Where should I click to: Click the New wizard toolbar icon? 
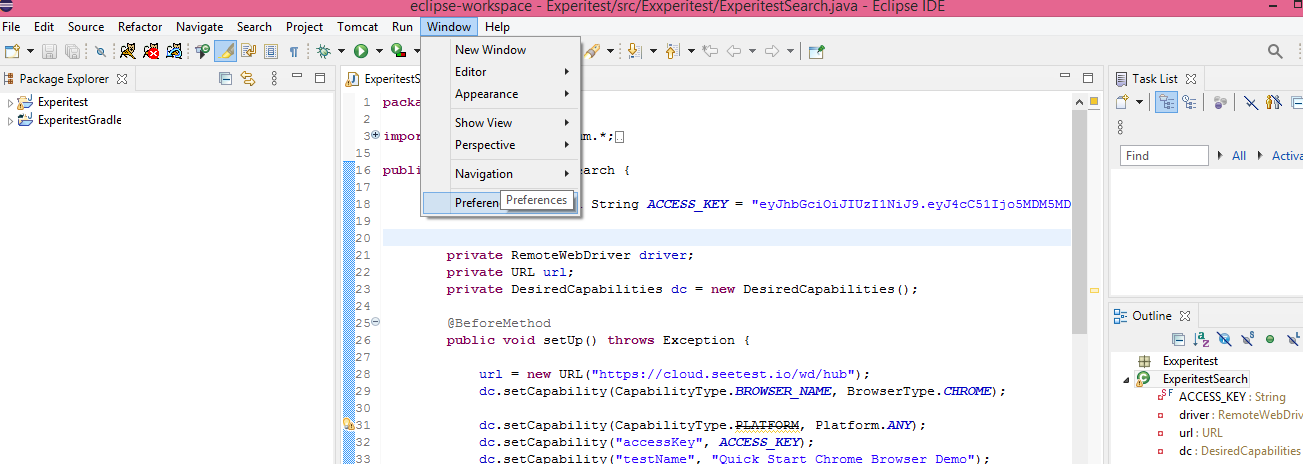pyautogui.click(x=12, y=51)
